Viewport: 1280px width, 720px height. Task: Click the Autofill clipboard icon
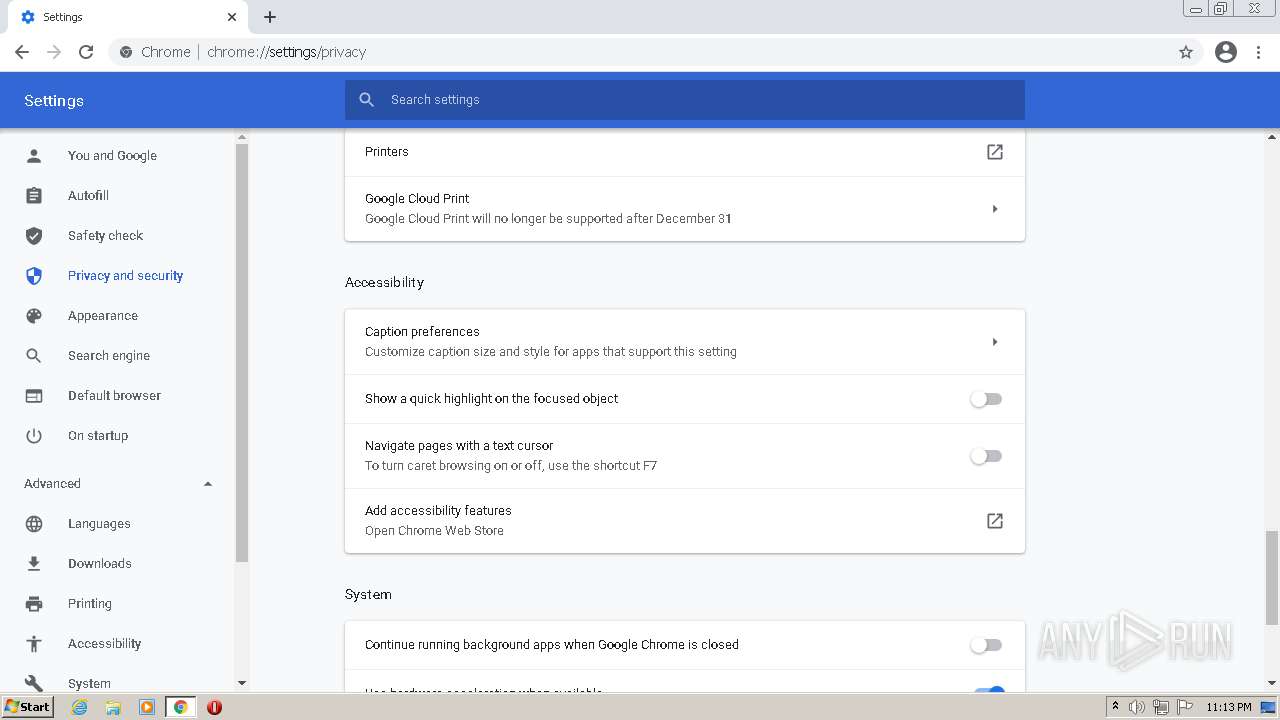[34, 195]
